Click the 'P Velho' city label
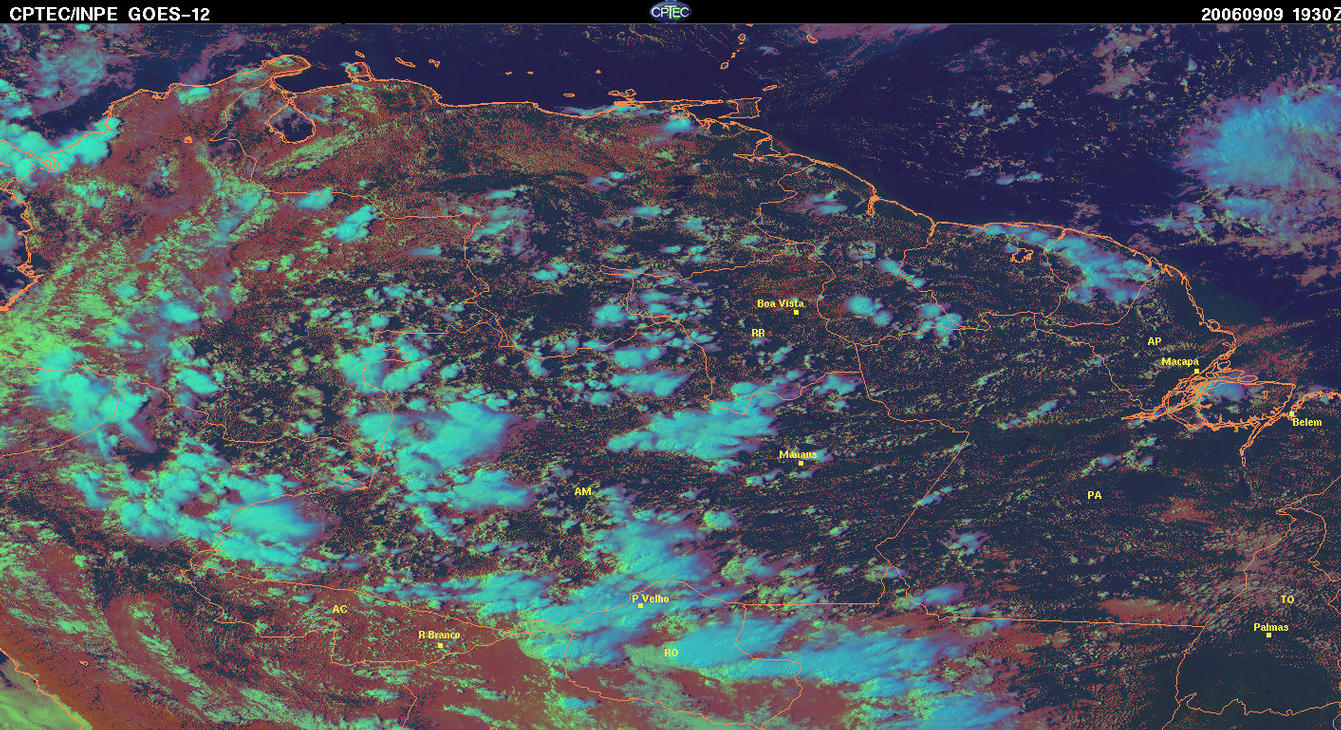 (x=650, y=598)
